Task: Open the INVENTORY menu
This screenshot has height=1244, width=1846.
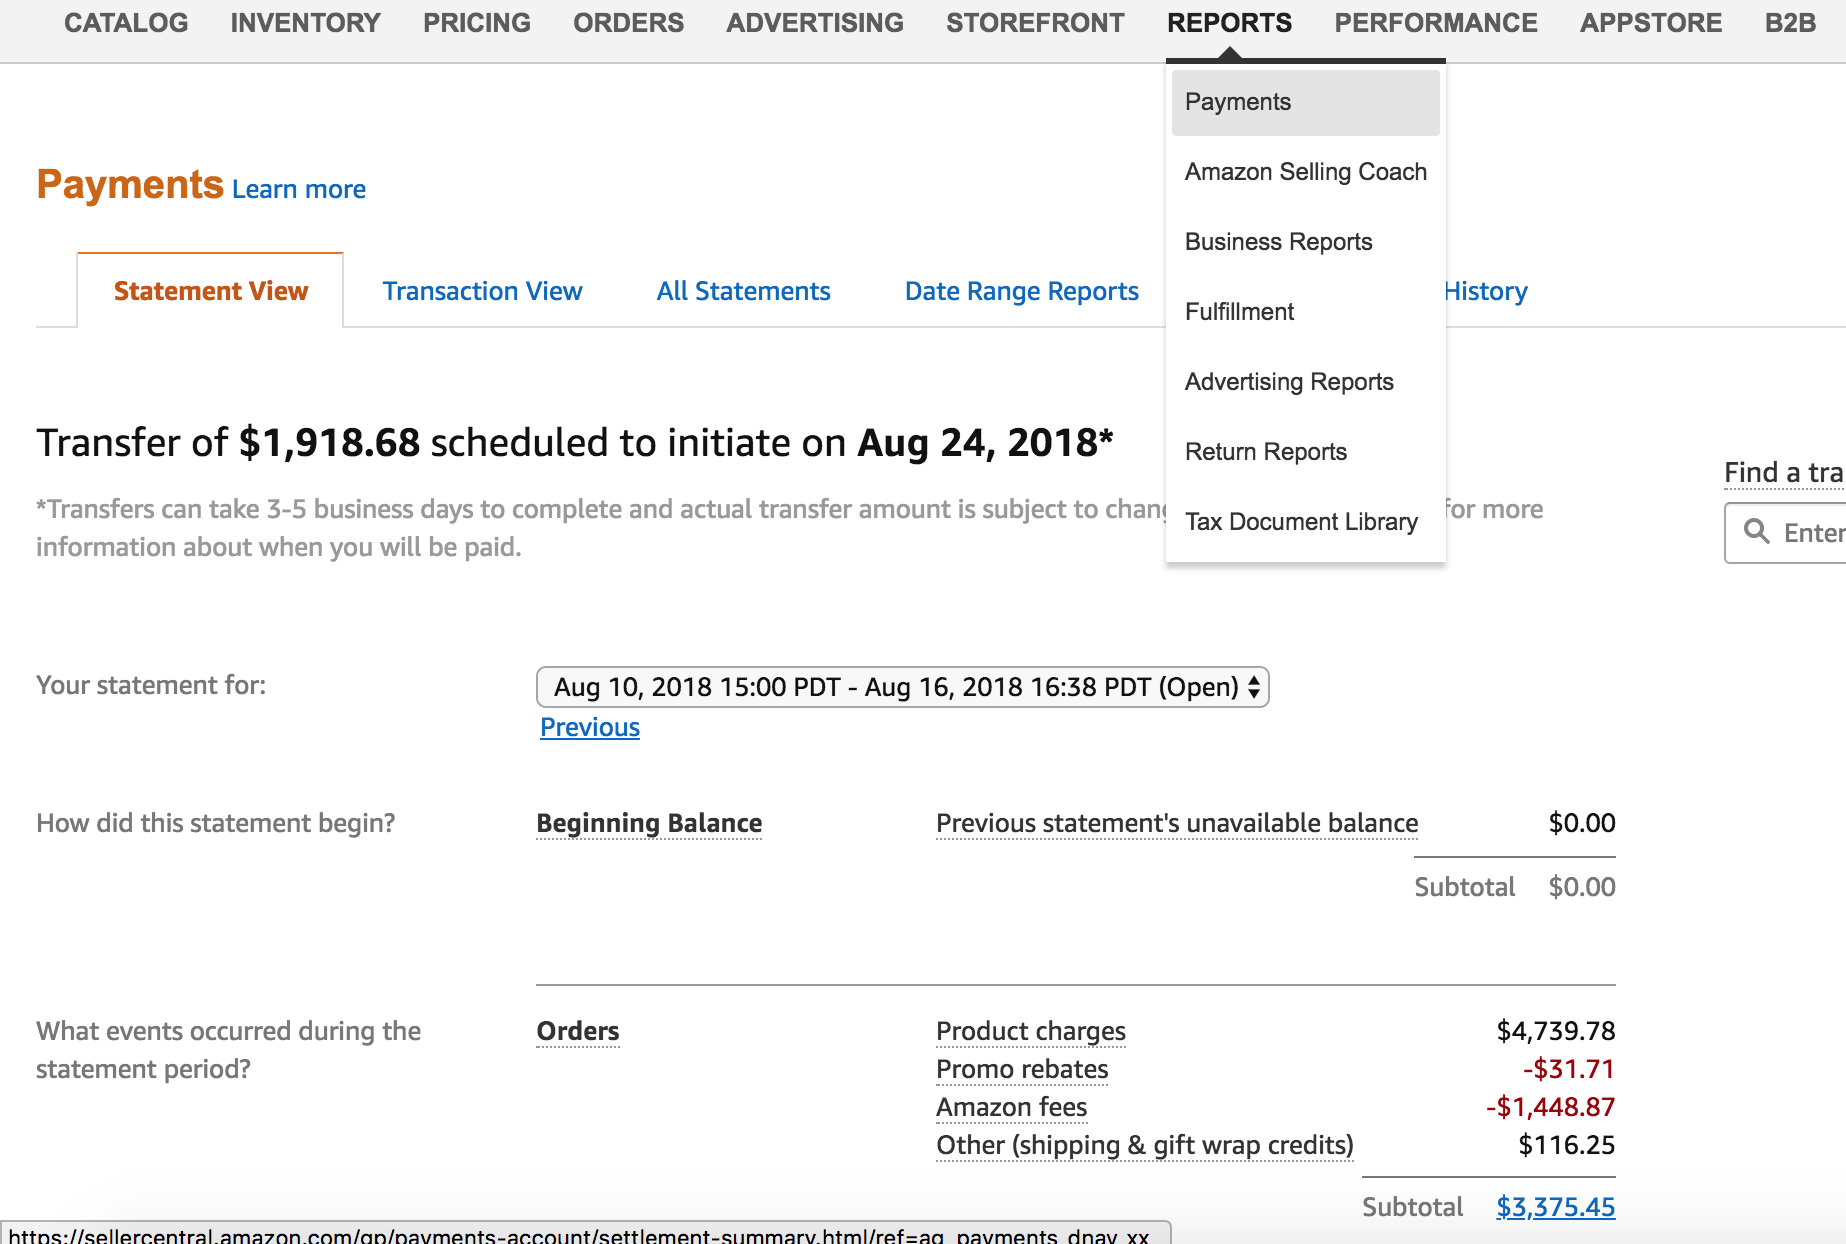Action: coord(305,23)
